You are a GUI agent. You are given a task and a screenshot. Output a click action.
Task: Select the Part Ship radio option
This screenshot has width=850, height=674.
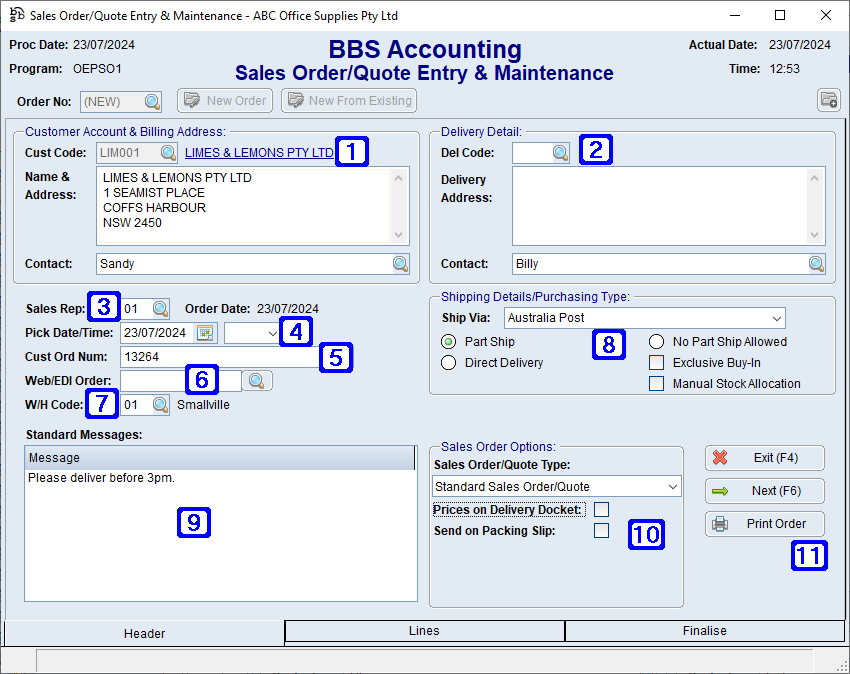tap(448, 342)
